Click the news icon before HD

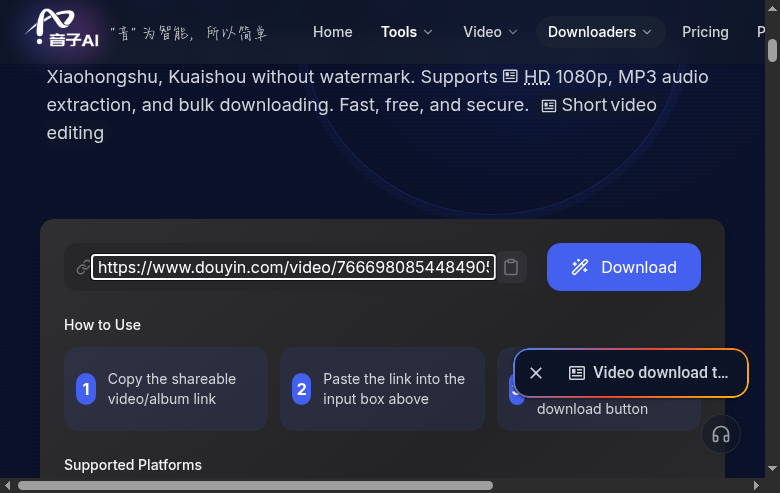[510, 76]
